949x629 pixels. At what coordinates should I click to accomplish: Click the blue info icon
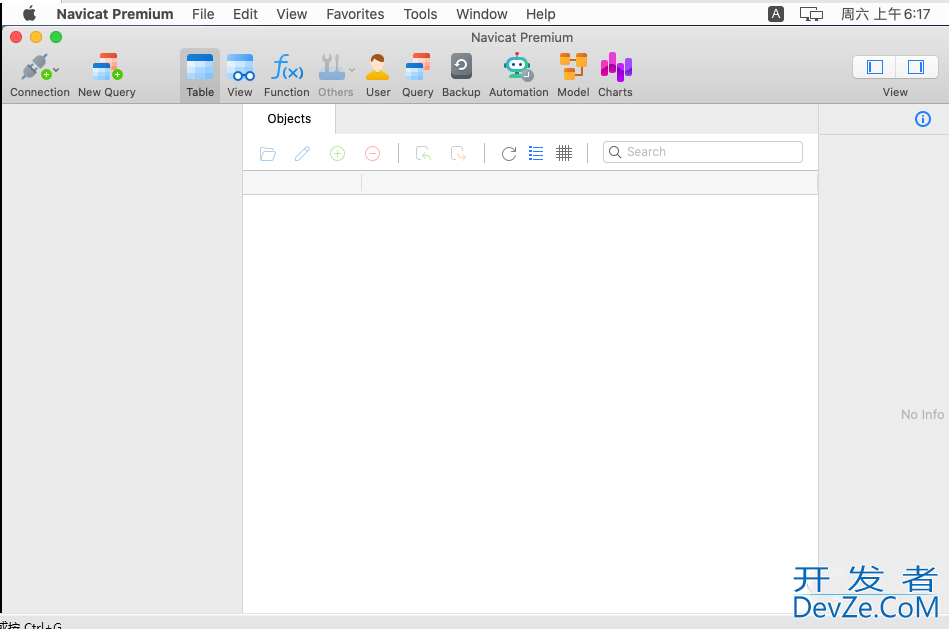(923, 119)
